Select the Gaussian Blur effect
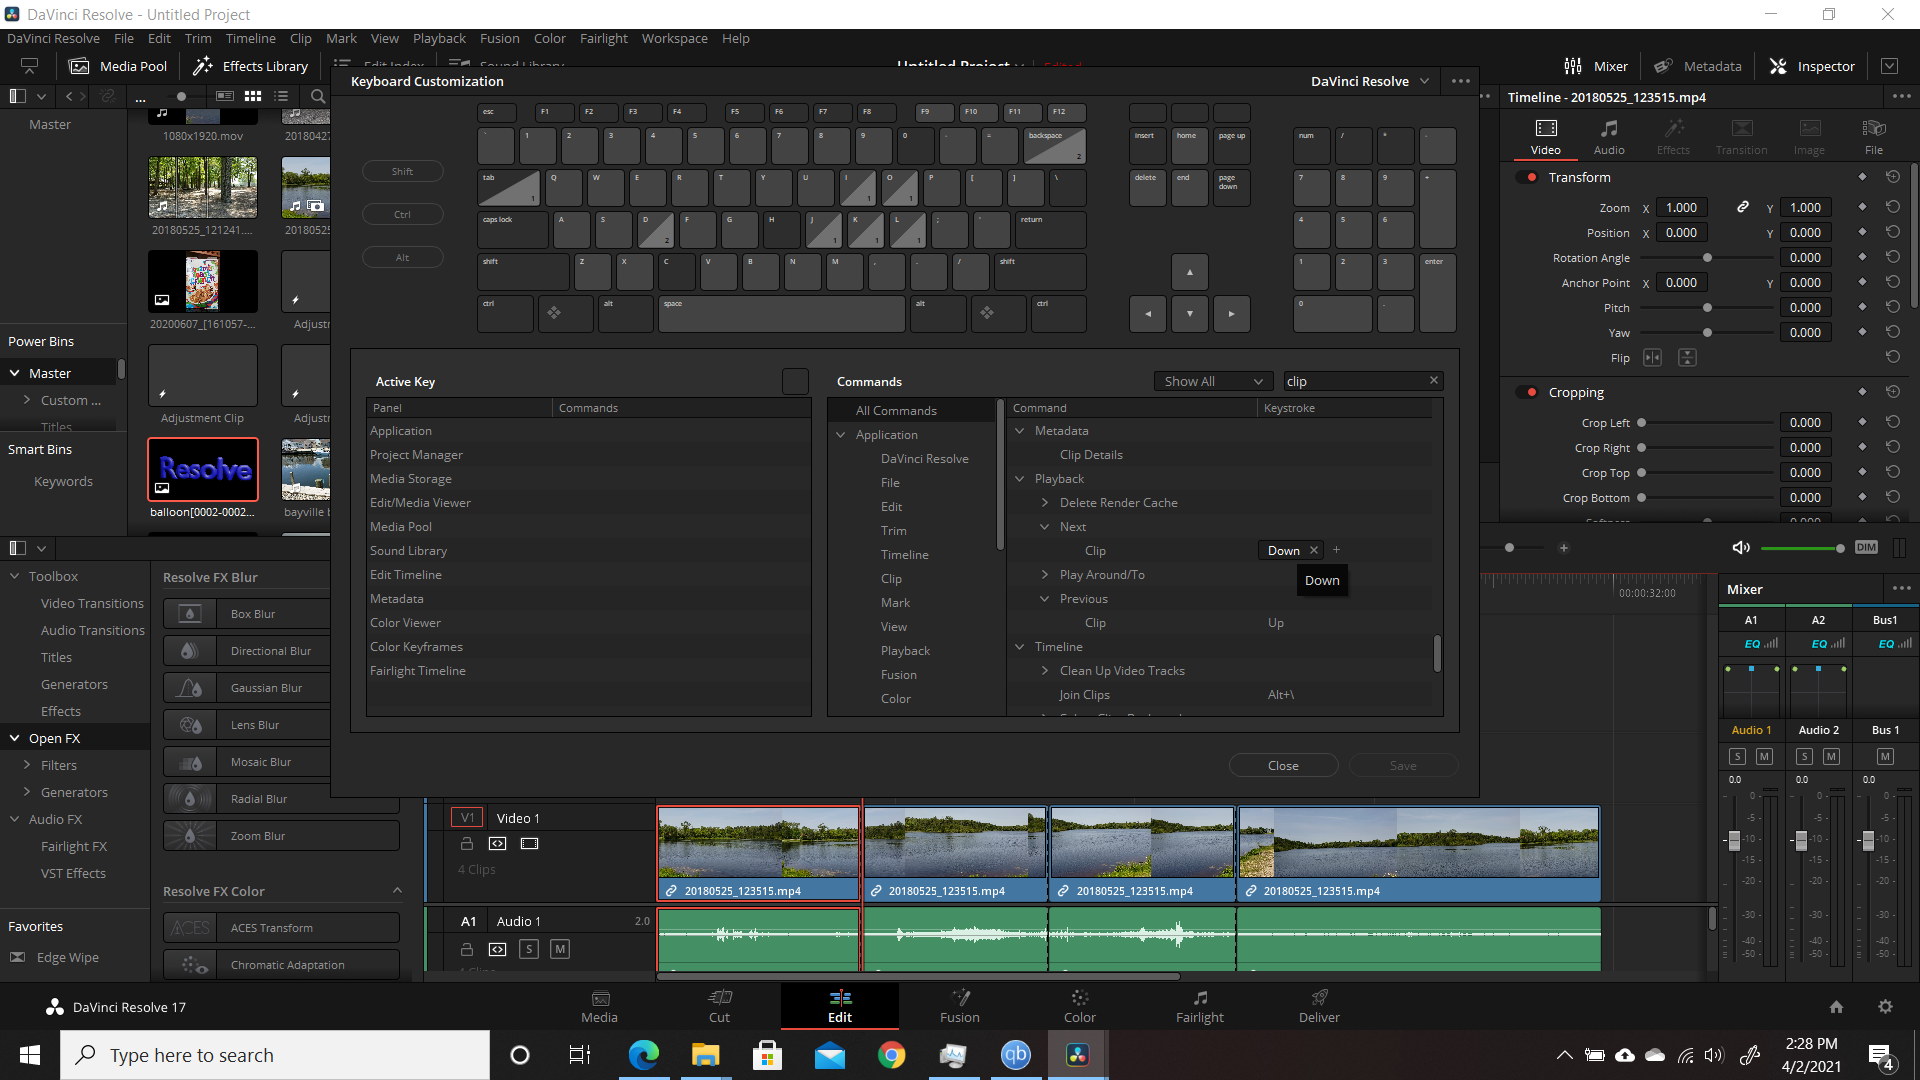Image resolution: width=1920 pixels, height=1080 pixels. (281, 688)
